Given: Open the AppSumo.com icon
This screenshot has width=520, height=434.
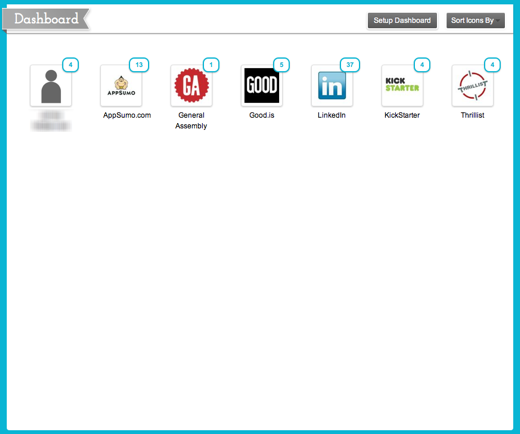Looking at the screenshot, I should click(x=121, y=86).
